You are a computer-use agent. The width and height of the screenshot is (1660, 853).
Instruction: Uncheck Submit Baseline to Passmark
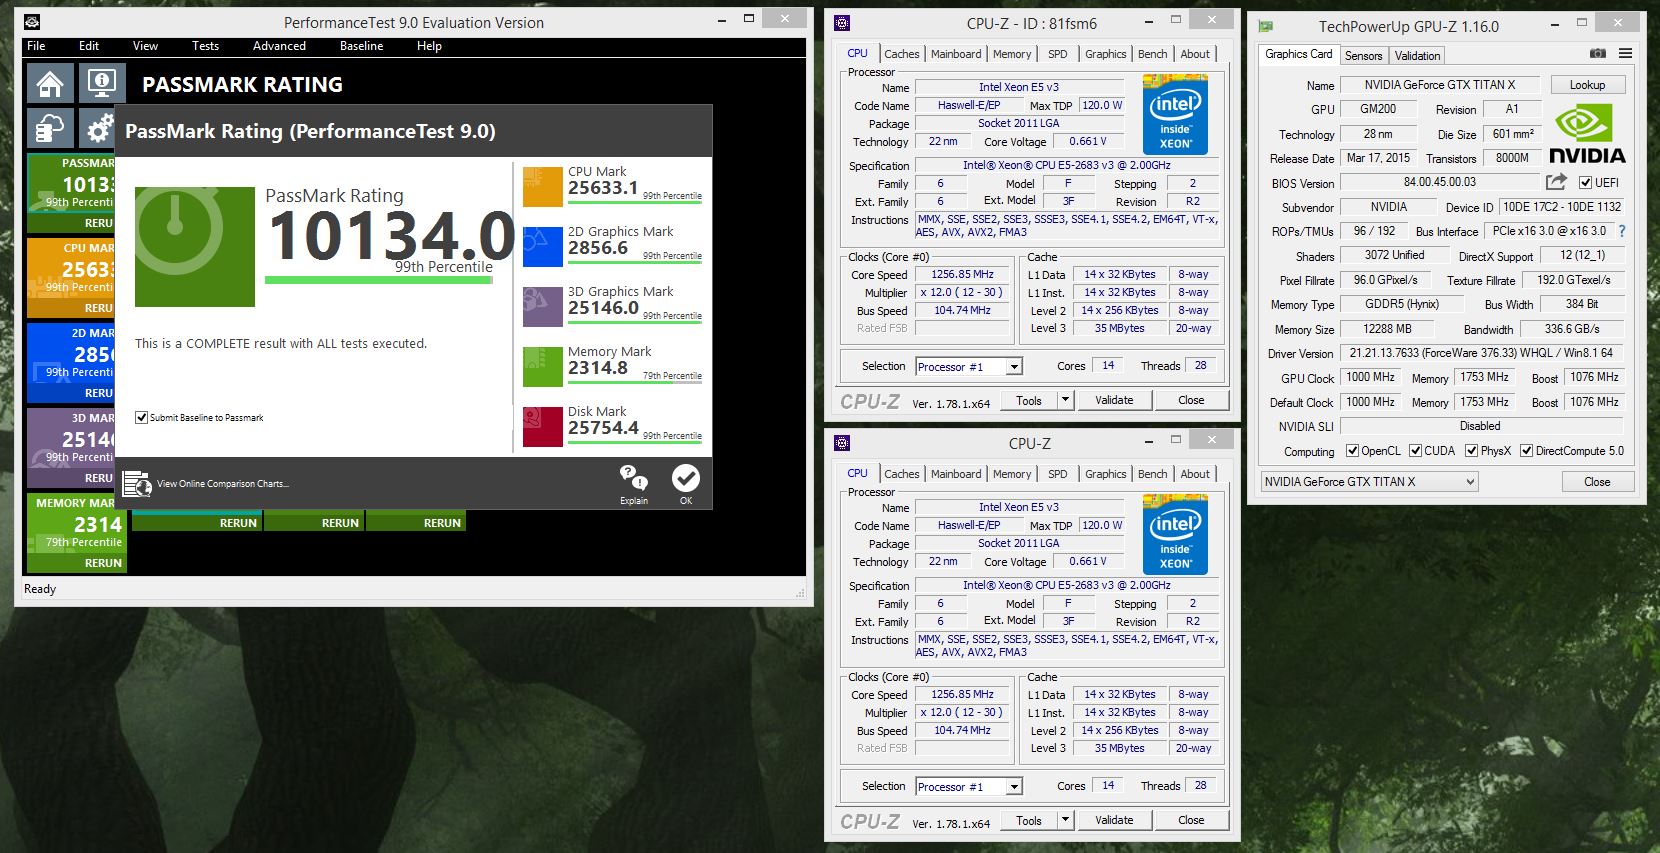tap(142, 418)
